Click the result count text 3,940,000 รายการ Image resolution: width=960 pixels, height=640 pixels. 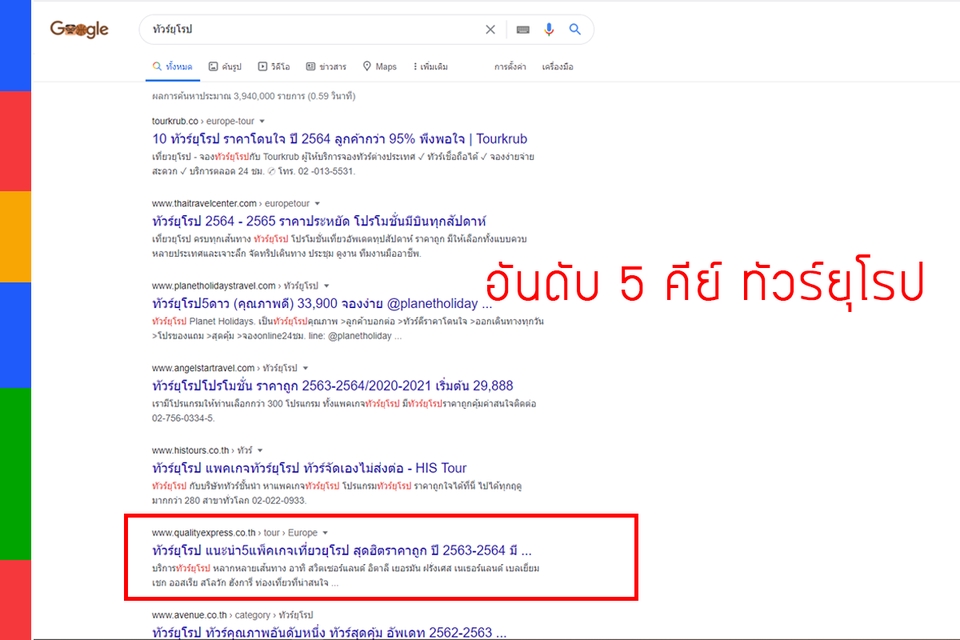click(253, 96)
